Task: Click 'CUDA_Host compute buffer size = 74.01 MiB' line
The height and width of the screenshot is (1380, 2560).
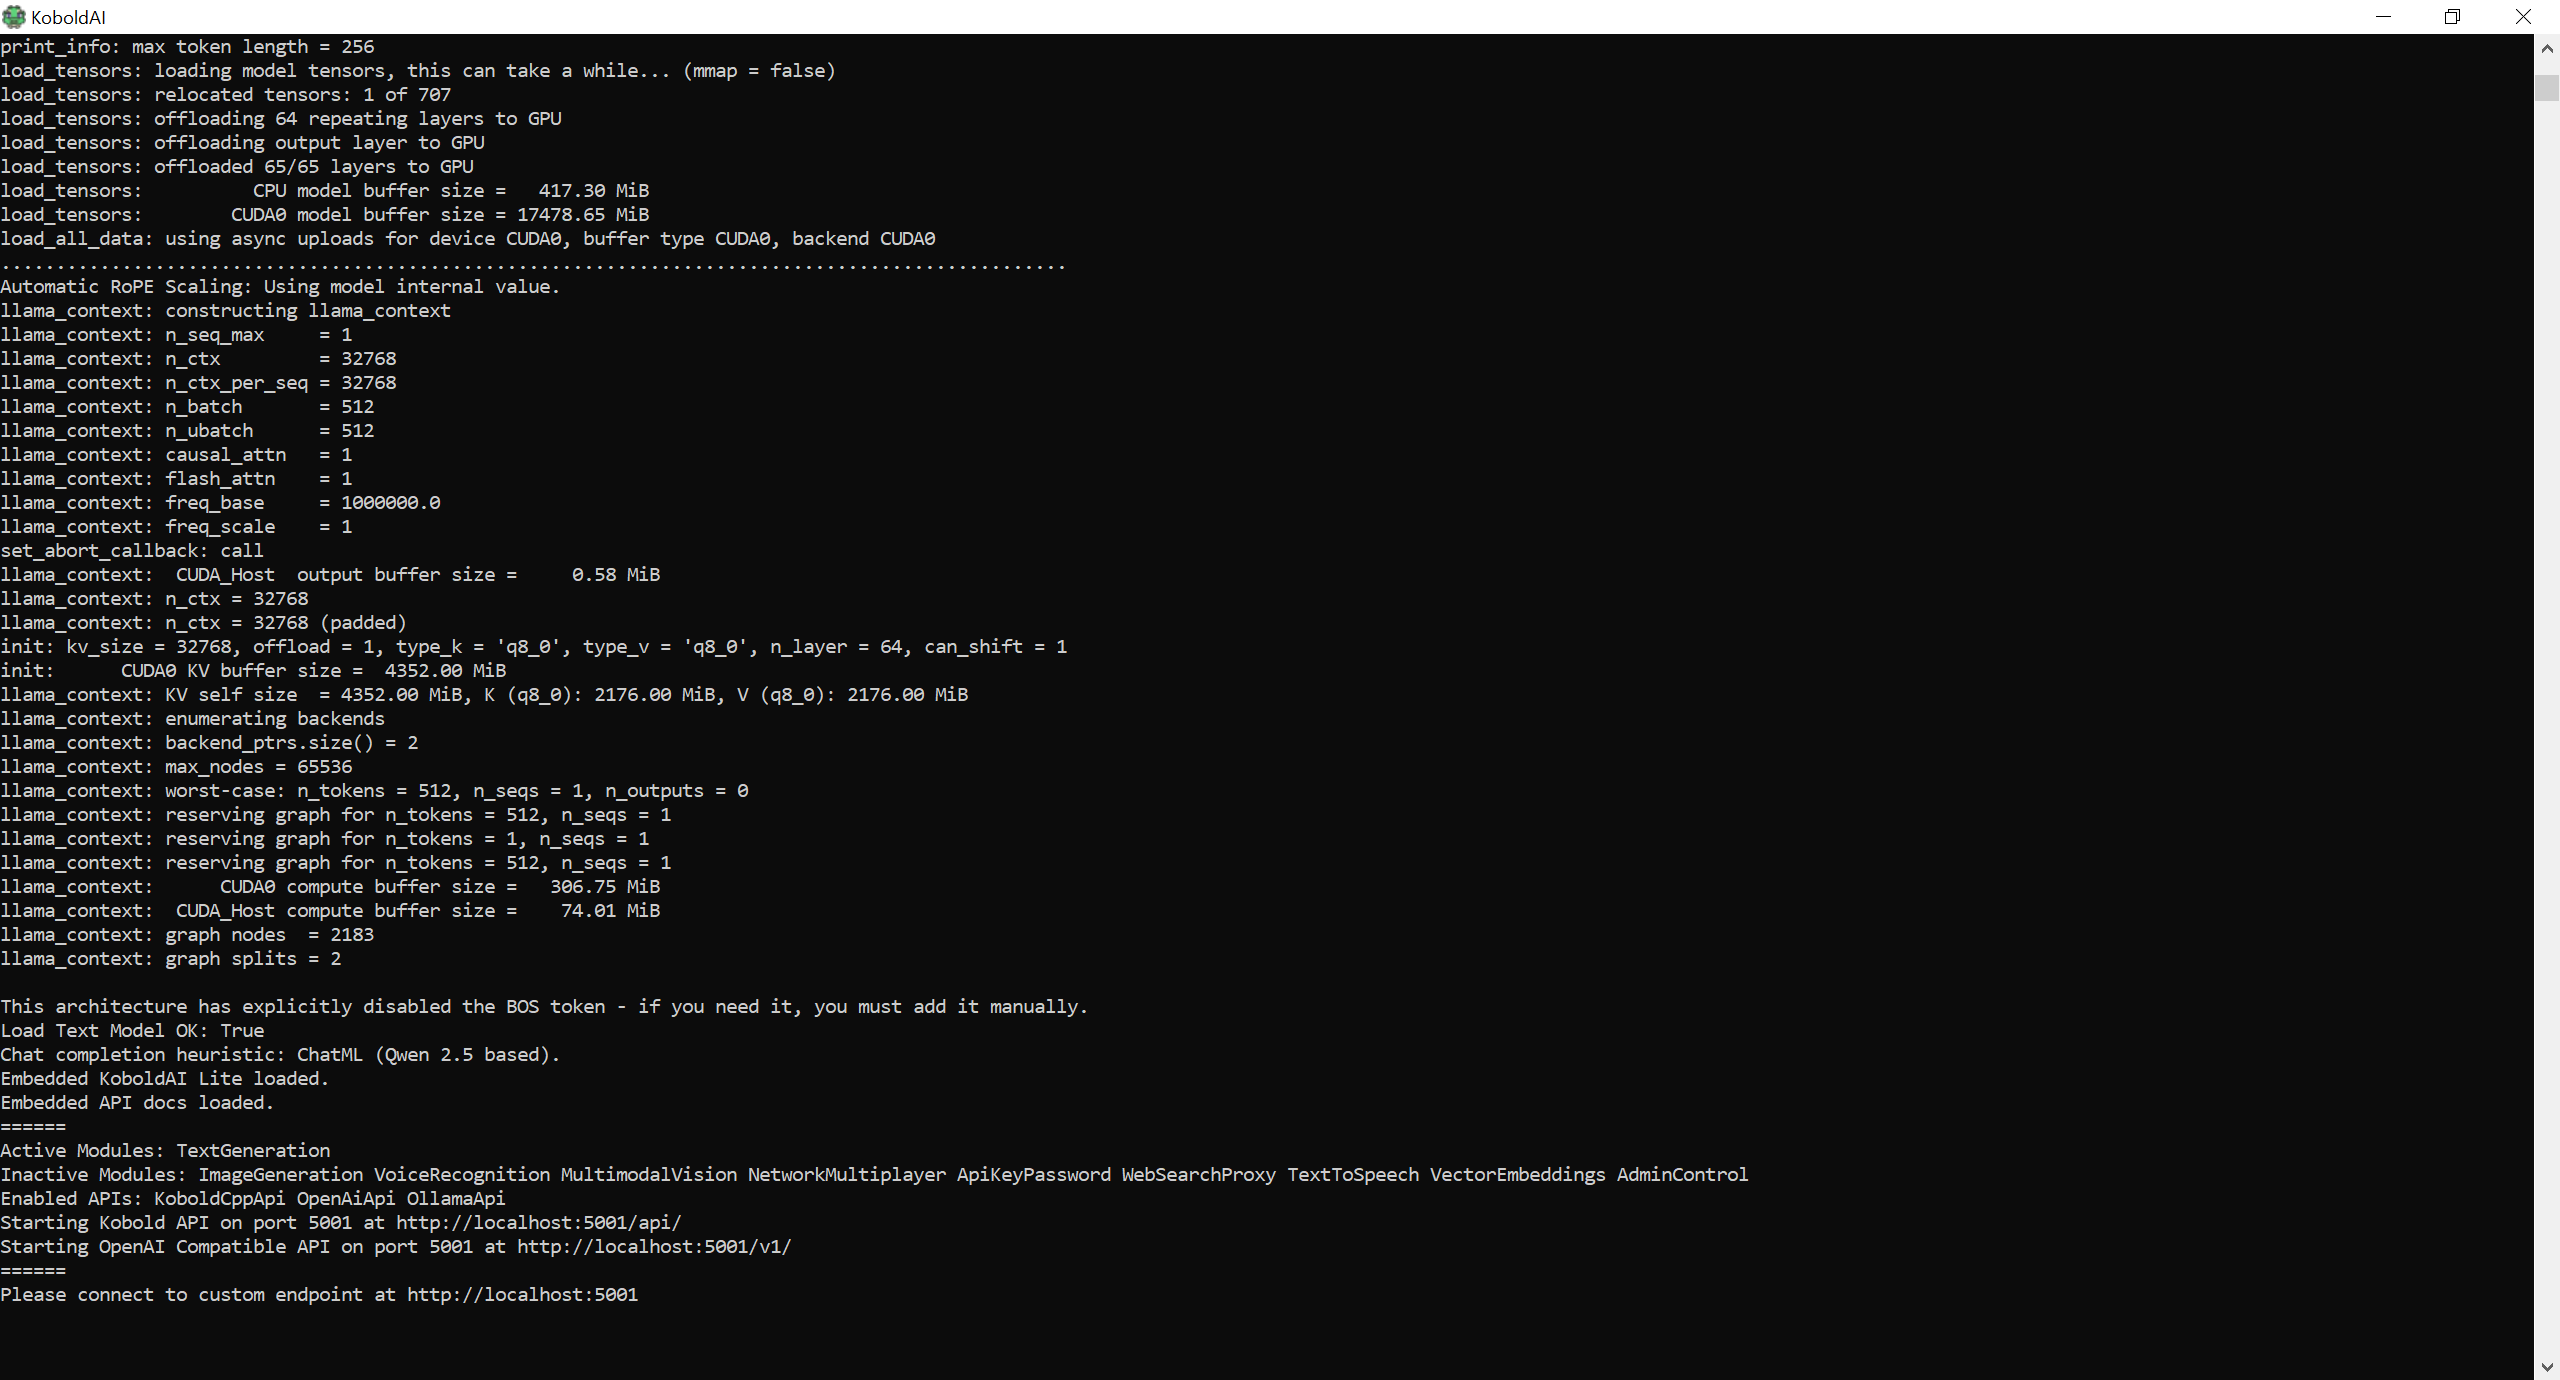Action: coord(330,911)
